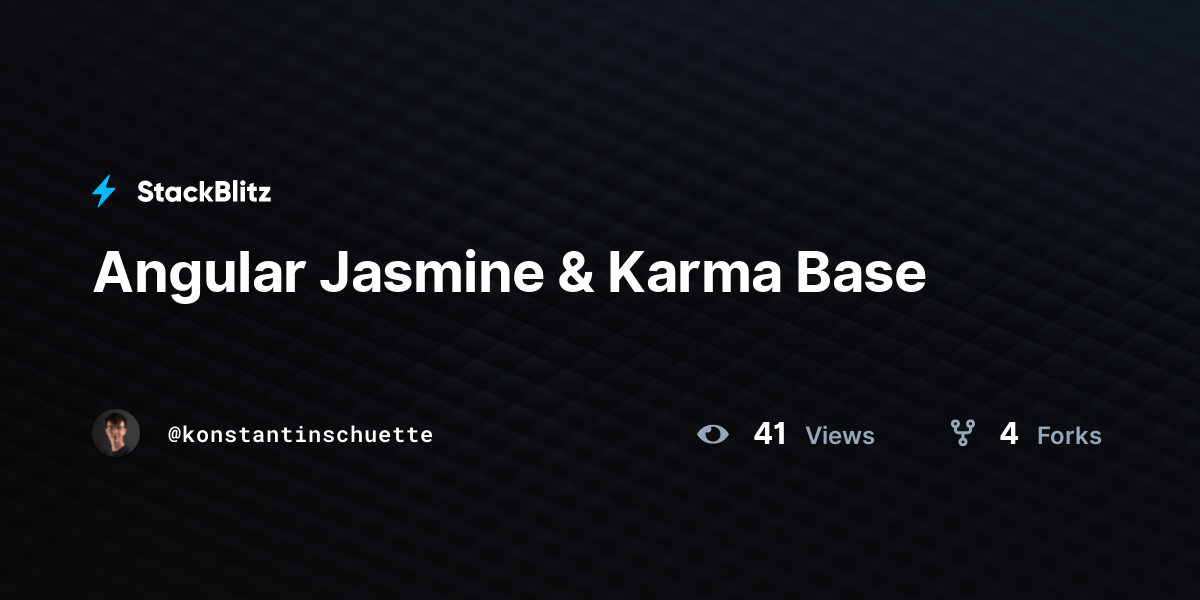Click the eye icon beside 41 Views
The image size is (1200, 600).
tap(713, 434)
